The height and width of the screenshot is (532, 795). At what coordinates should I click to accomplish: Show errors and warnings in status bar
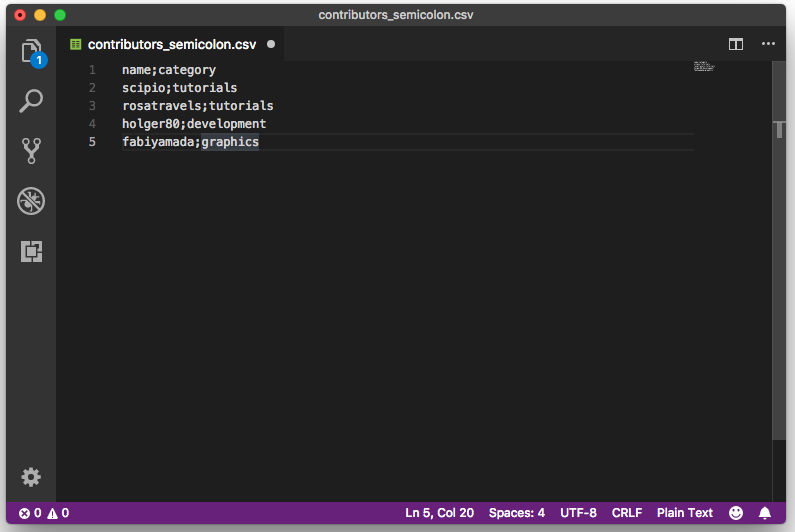[44, 513]
